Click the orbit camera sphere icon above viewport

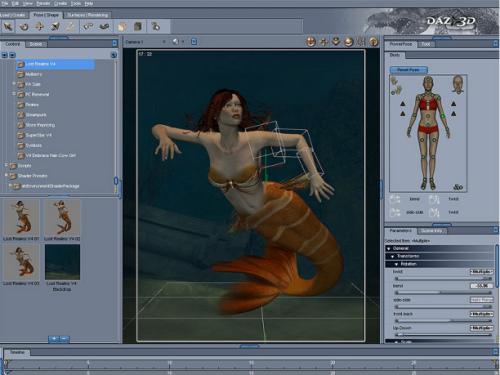click(x=311, y=42)
